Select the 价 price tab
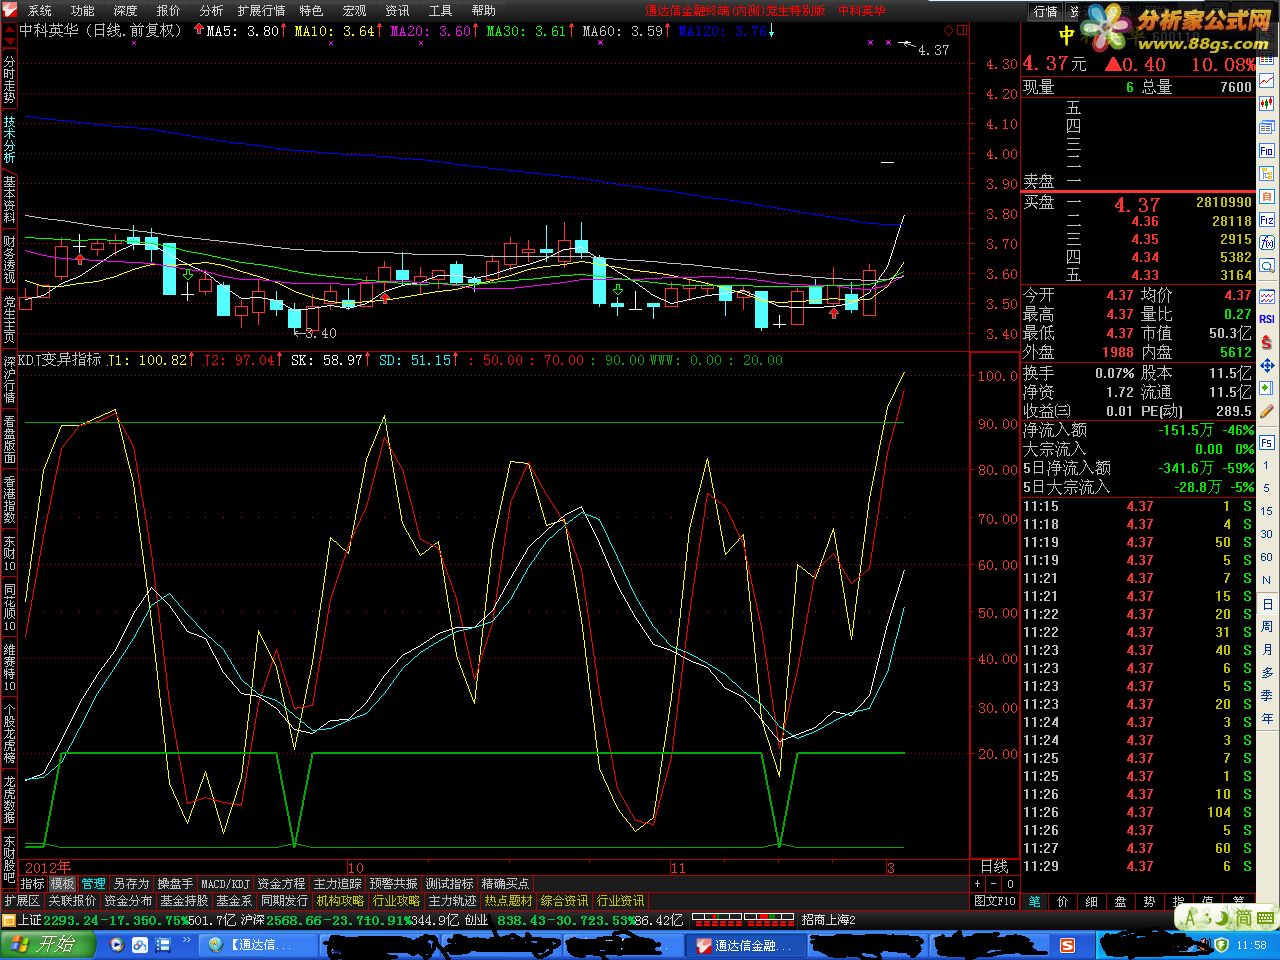The image size is (1280, 960). coord(1063,902)
